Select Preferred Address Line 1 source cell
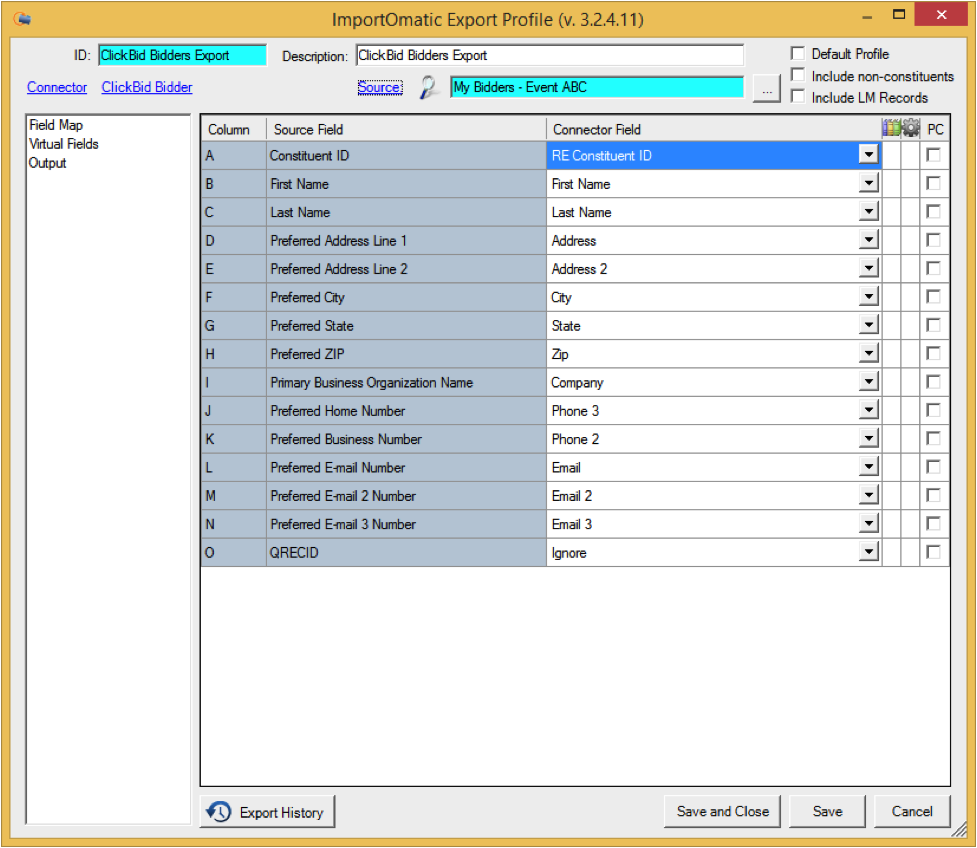The image size is (977, 848). coord(406,241)
